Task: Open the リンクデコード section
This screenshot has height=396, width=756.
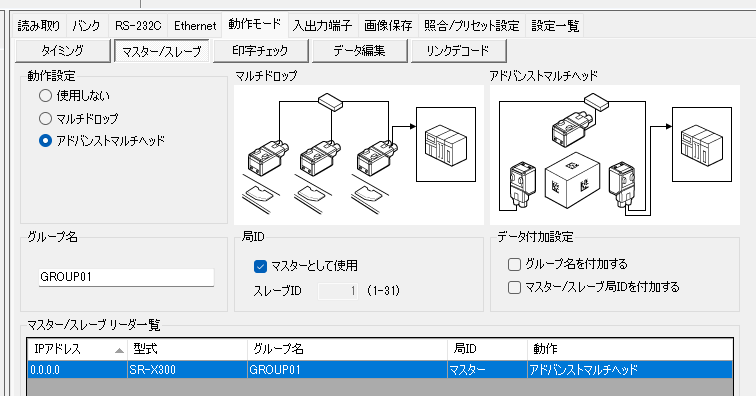Action: 459,51
